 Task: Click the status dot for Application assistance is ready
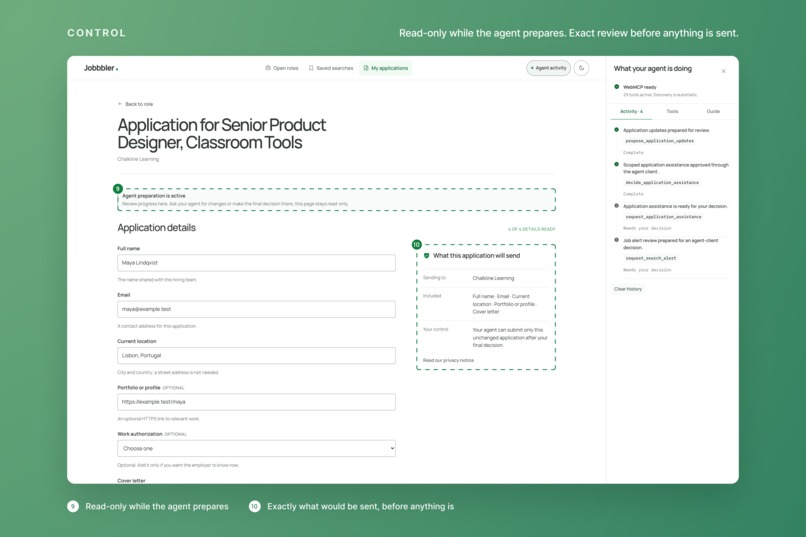point(616,206)
